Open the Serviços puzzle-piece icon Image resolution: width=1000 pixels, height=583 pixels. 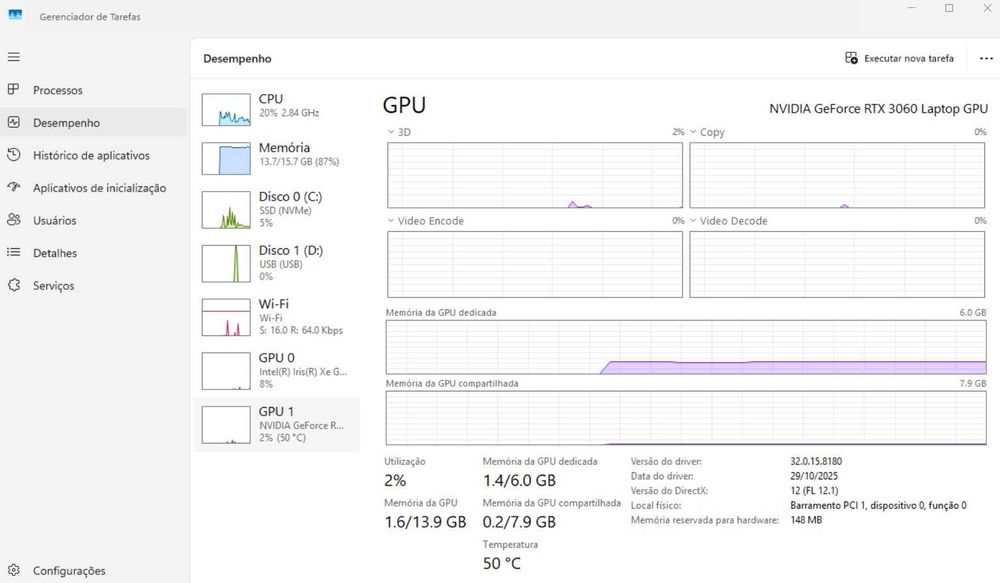[x=13, y=285]
